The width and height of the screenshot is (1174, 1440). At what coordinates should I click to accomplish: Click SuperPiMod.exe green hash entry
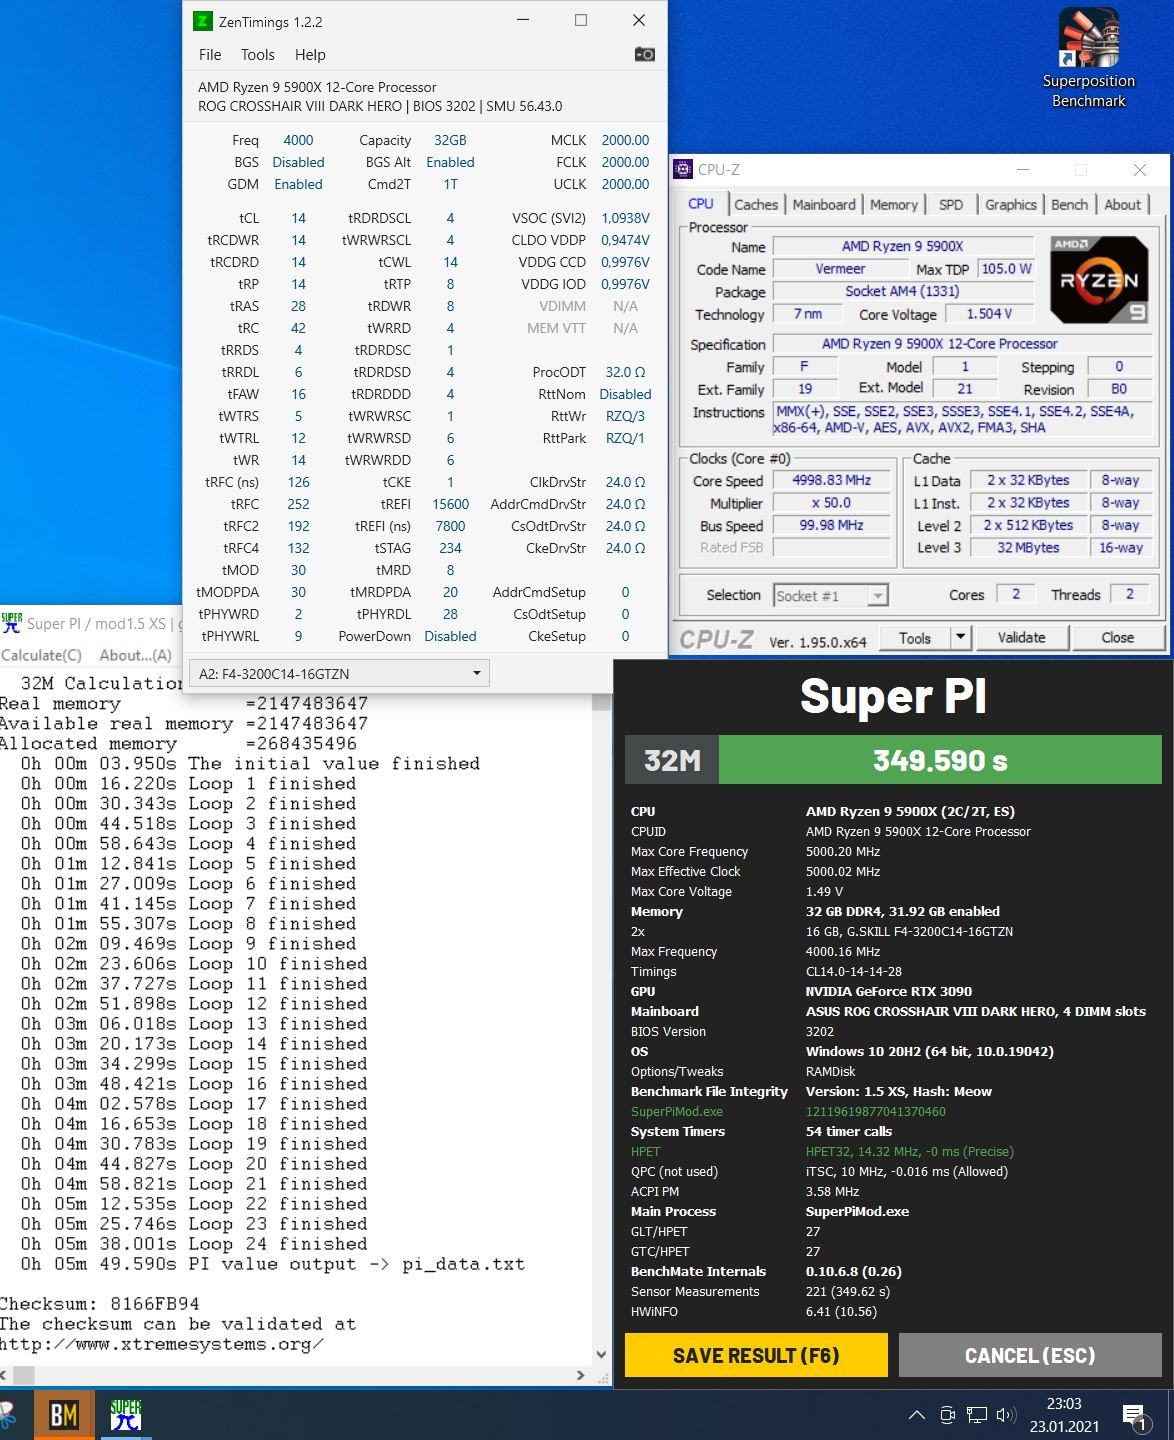point(788,1111)
